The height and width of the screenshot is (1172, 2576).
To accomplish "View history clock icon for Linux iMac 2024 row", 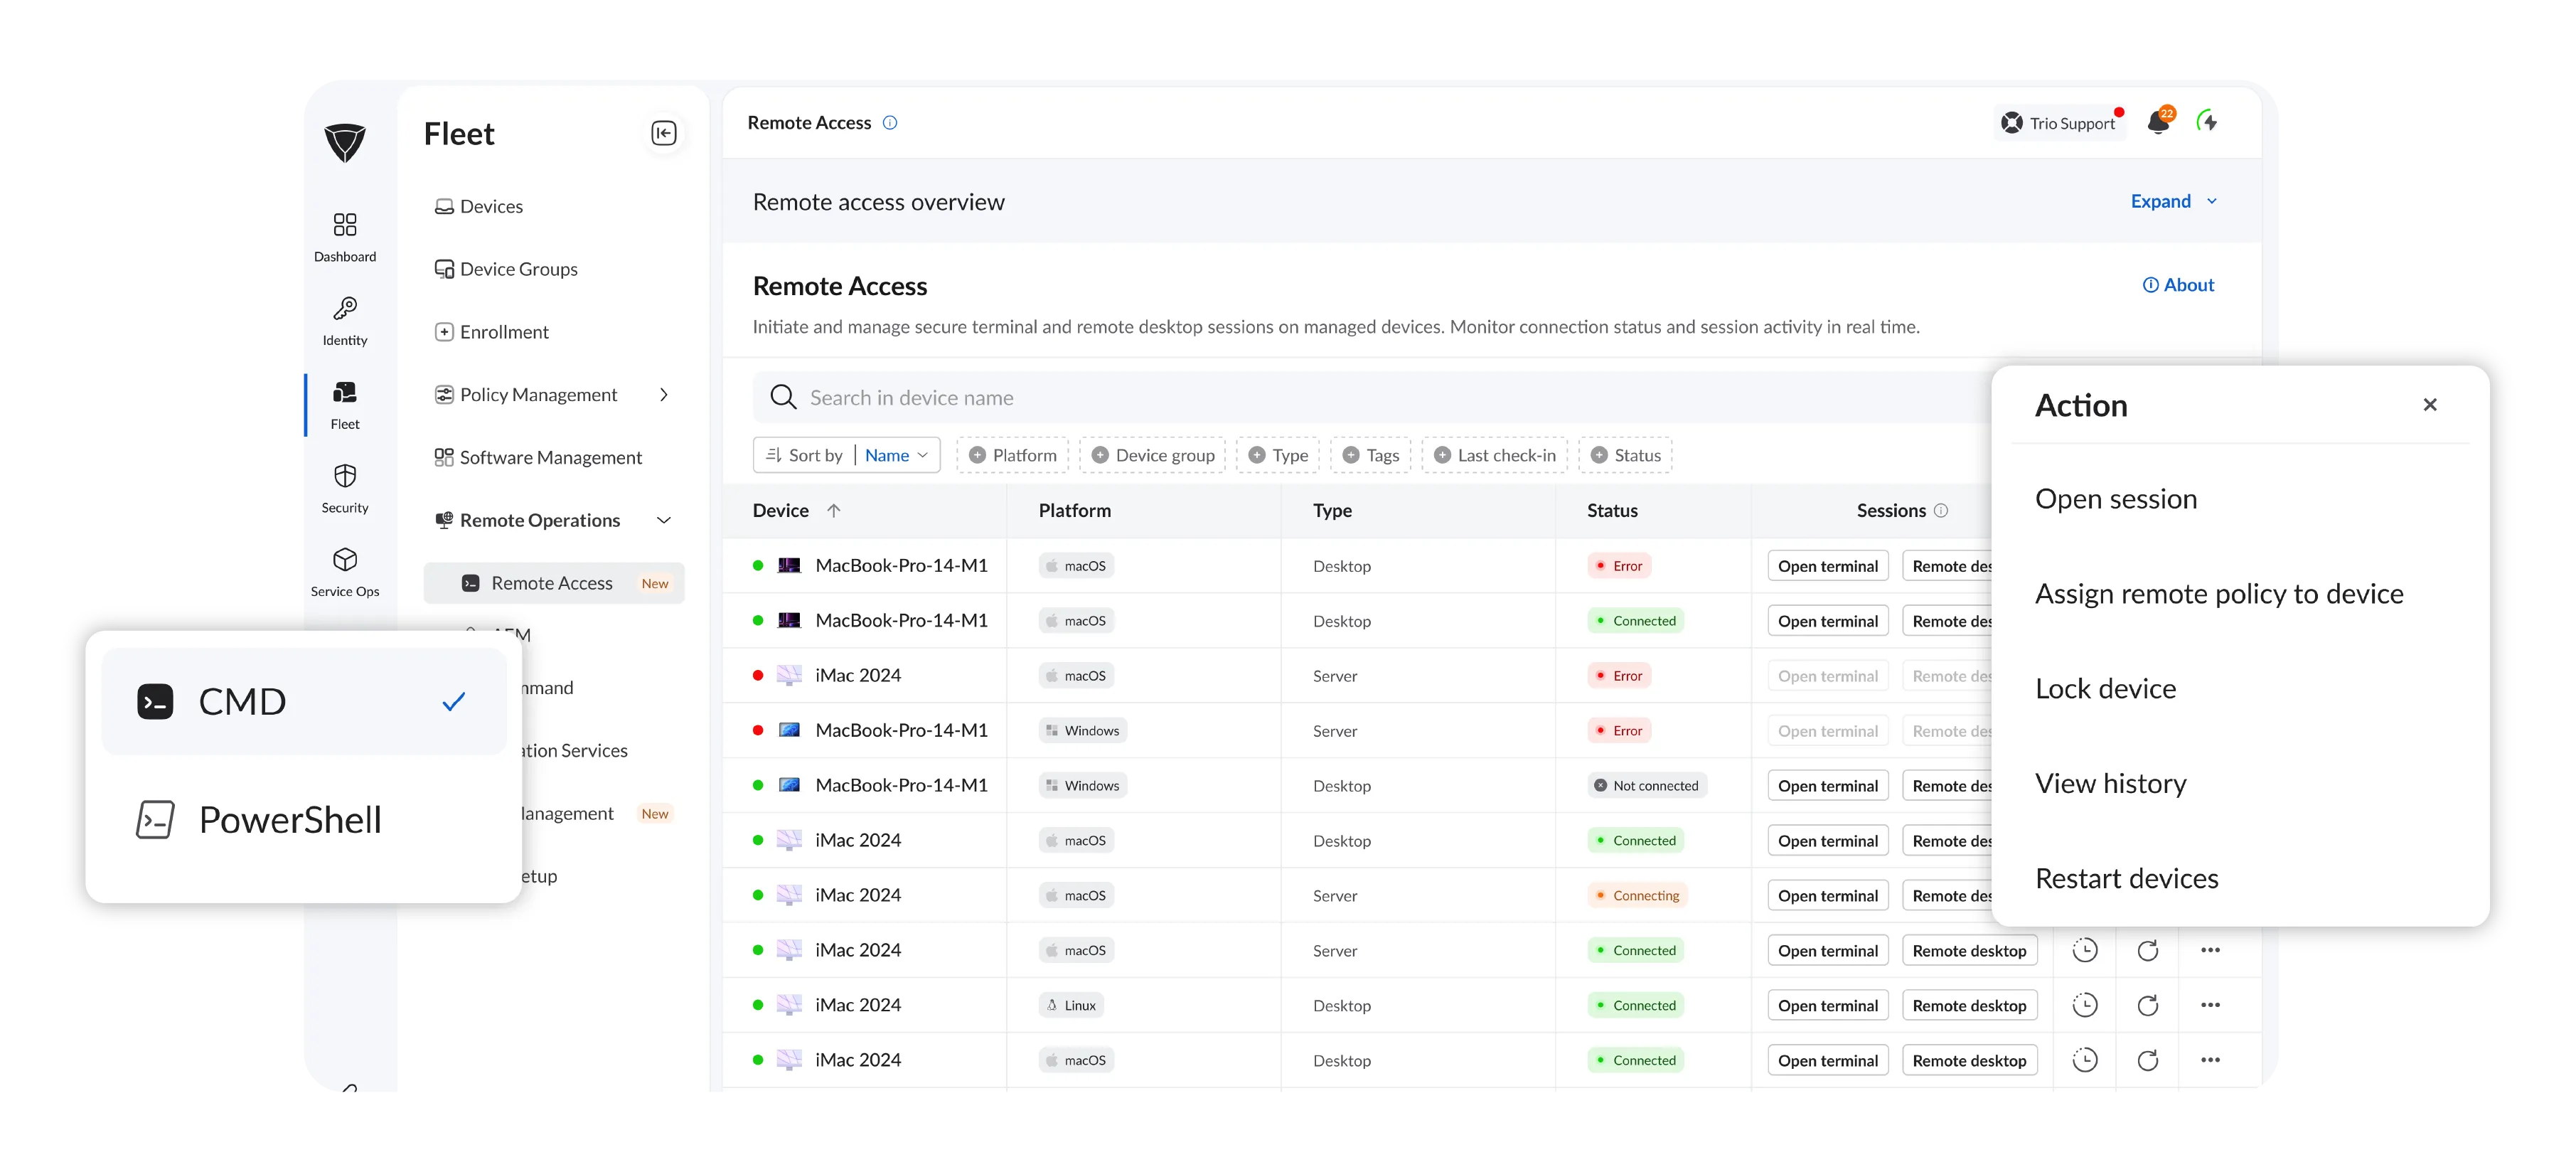I will pos(2085,1005).
